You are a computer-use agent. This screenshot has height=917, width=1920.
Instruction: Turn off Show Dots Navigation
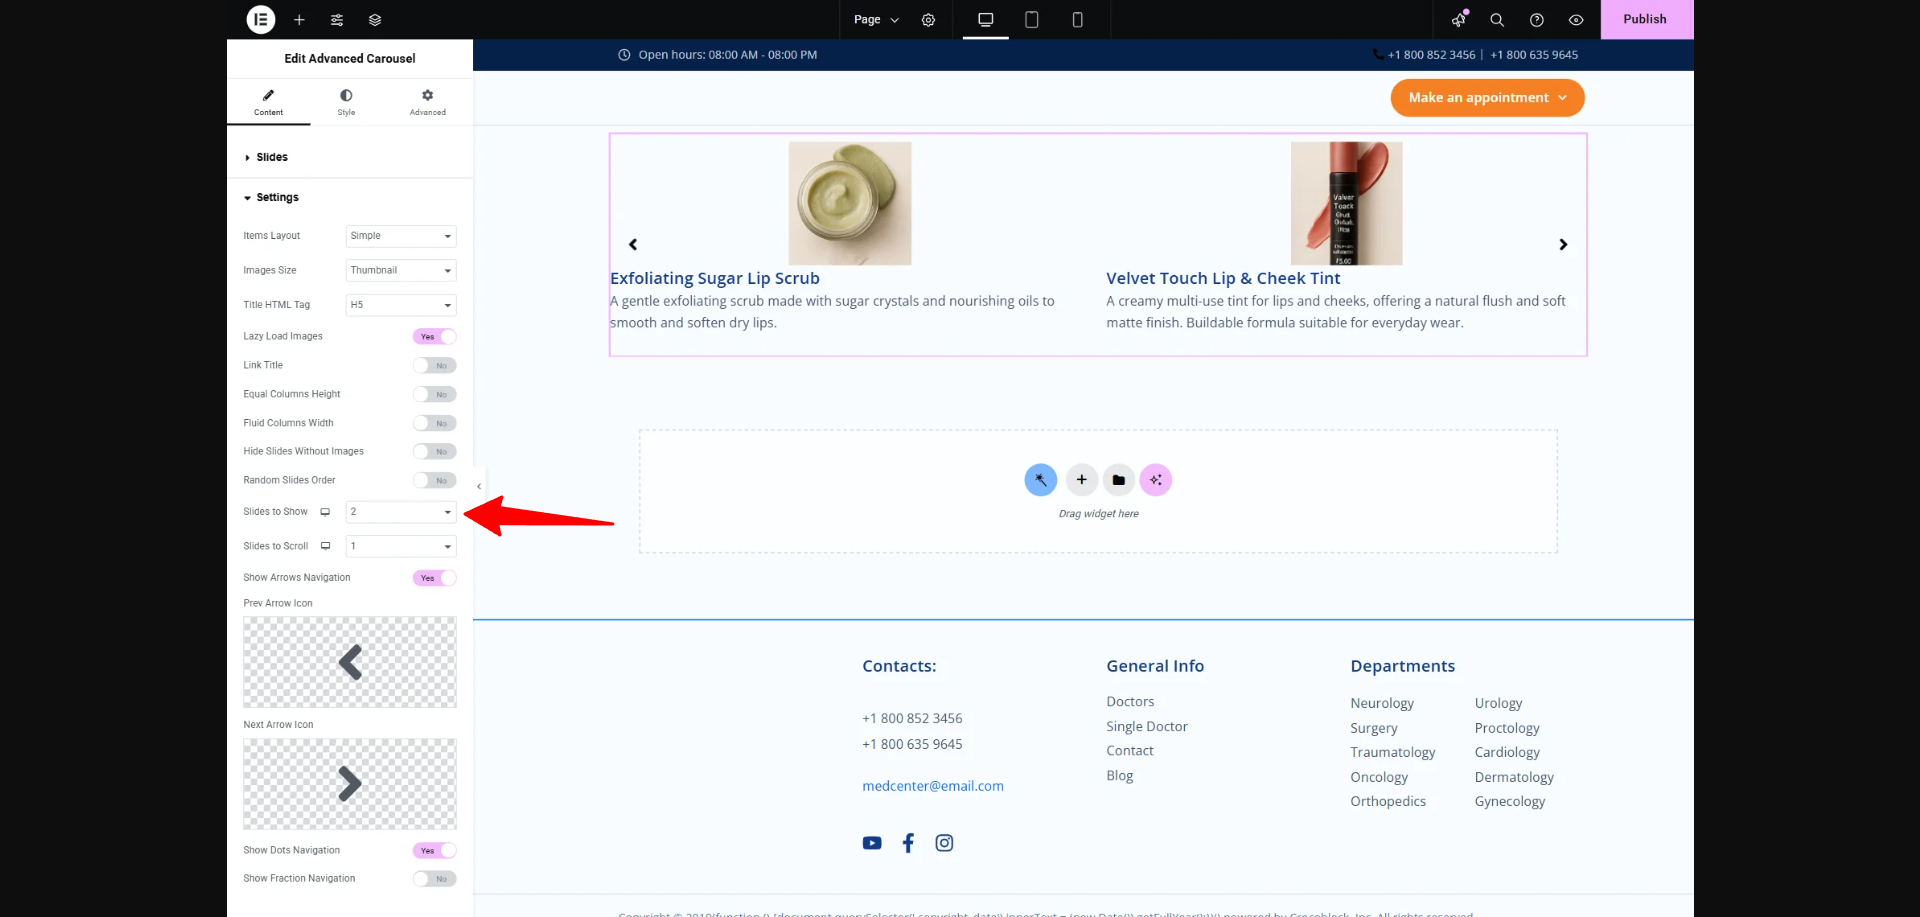434,851
